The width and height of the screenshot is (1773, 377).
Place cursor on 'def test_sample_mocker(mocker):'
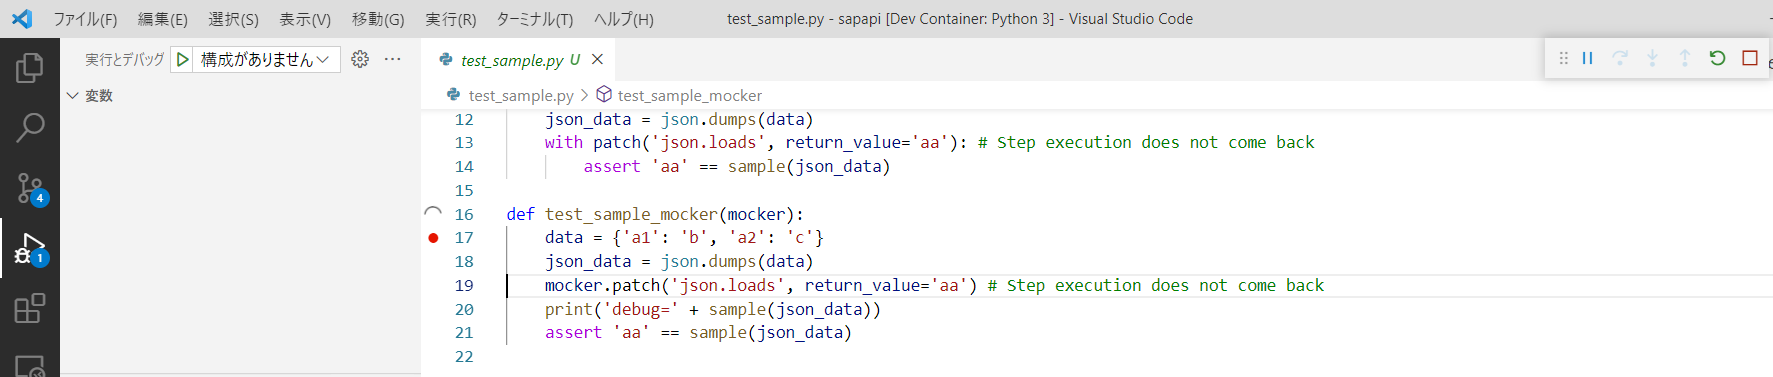[x=654, y=214]
